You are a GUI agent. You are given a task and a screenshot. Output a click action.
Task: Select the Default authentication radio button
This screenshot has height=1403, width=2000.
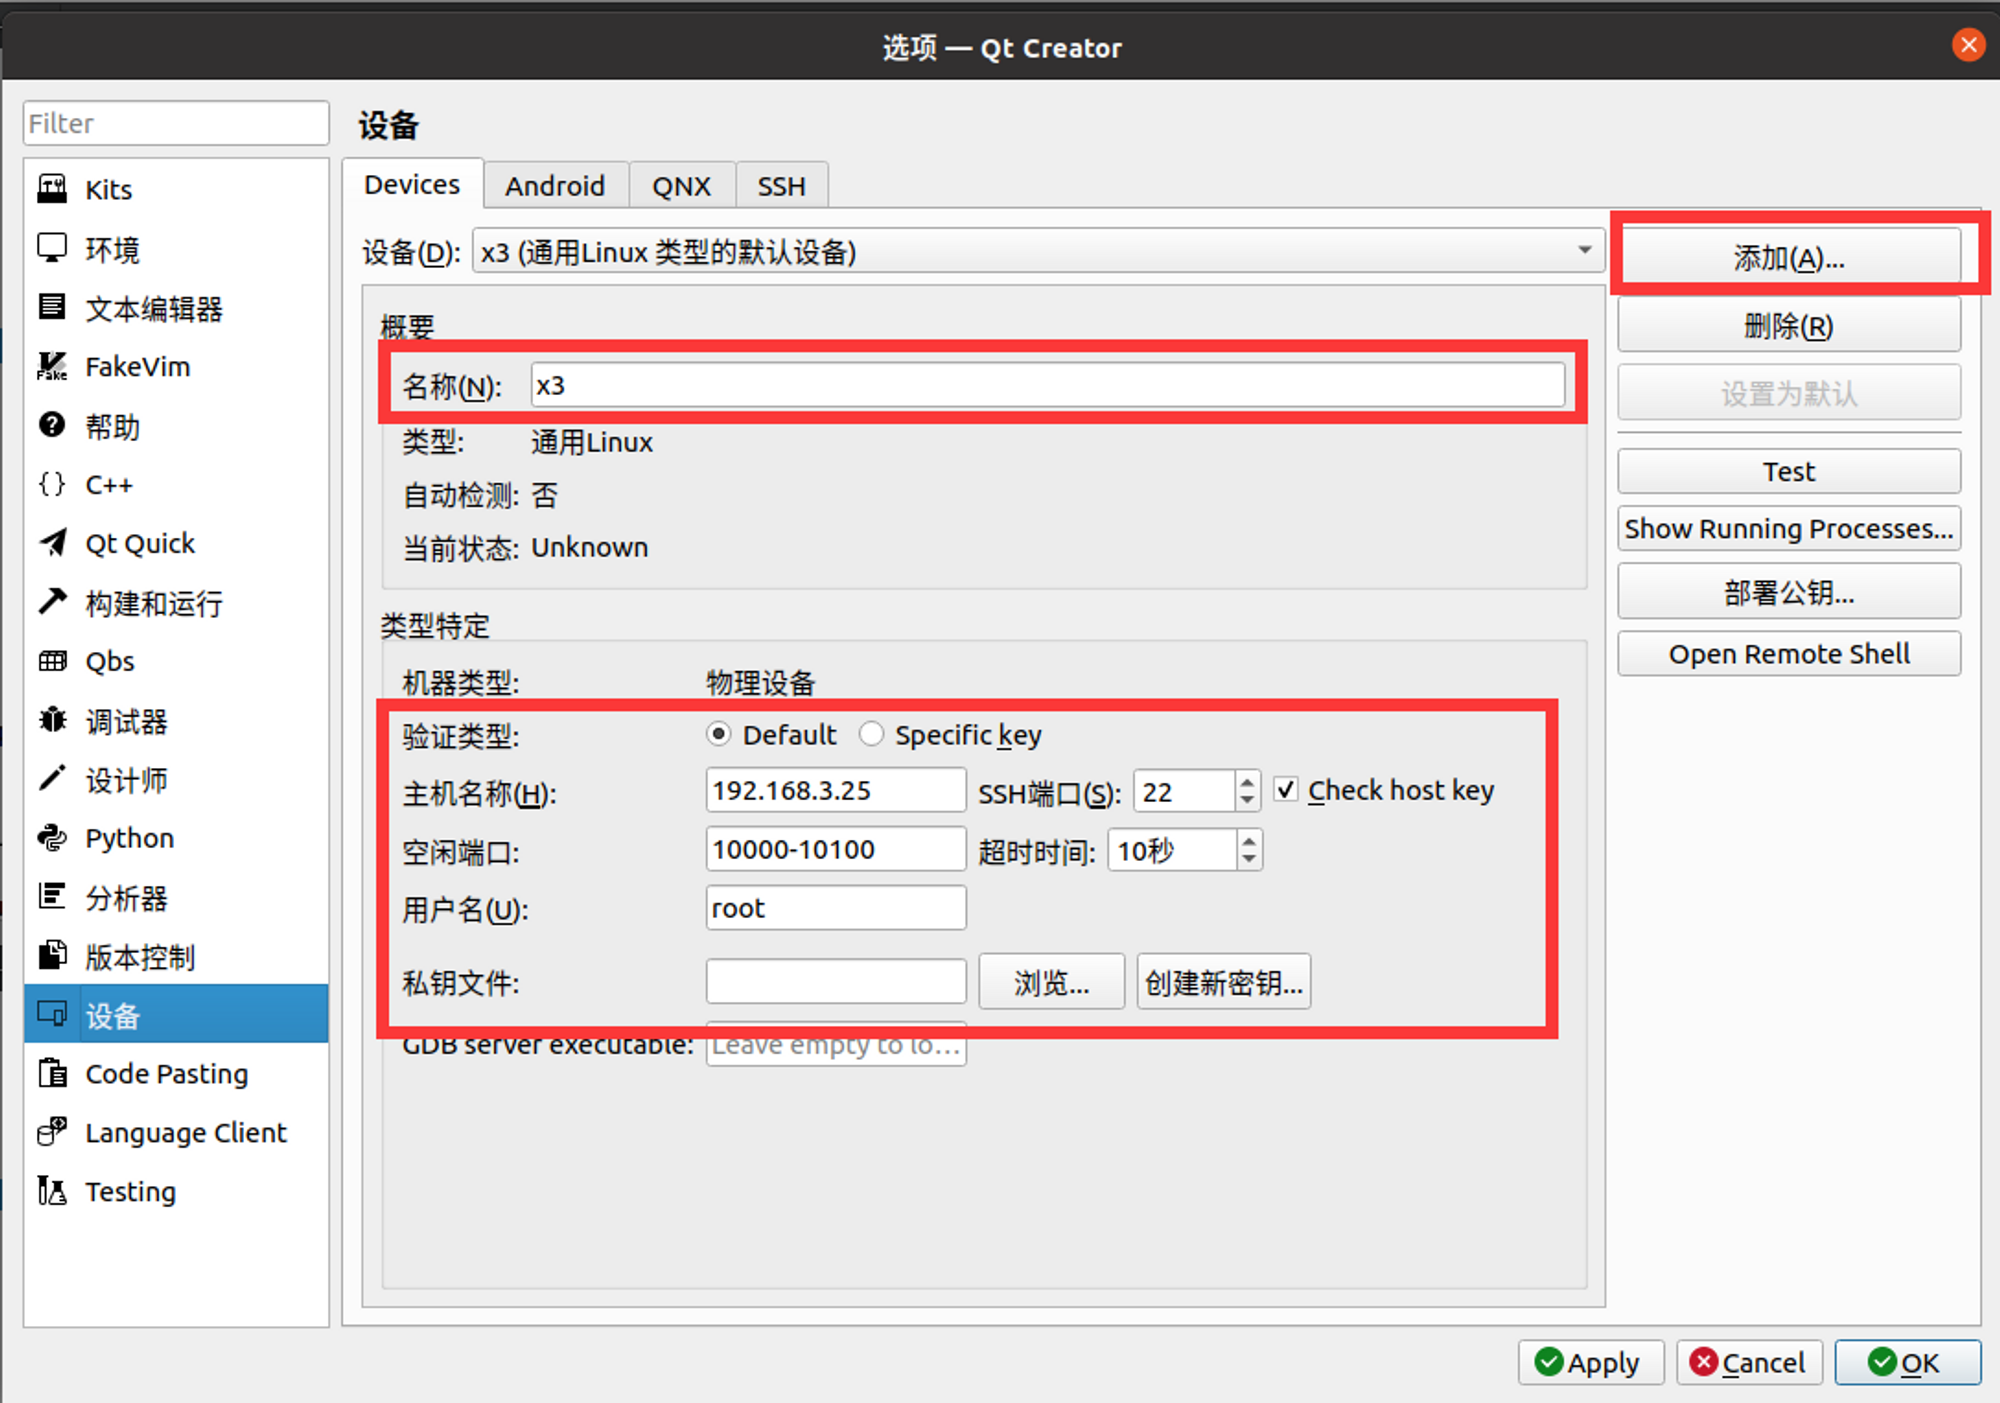tap(718, 734)
